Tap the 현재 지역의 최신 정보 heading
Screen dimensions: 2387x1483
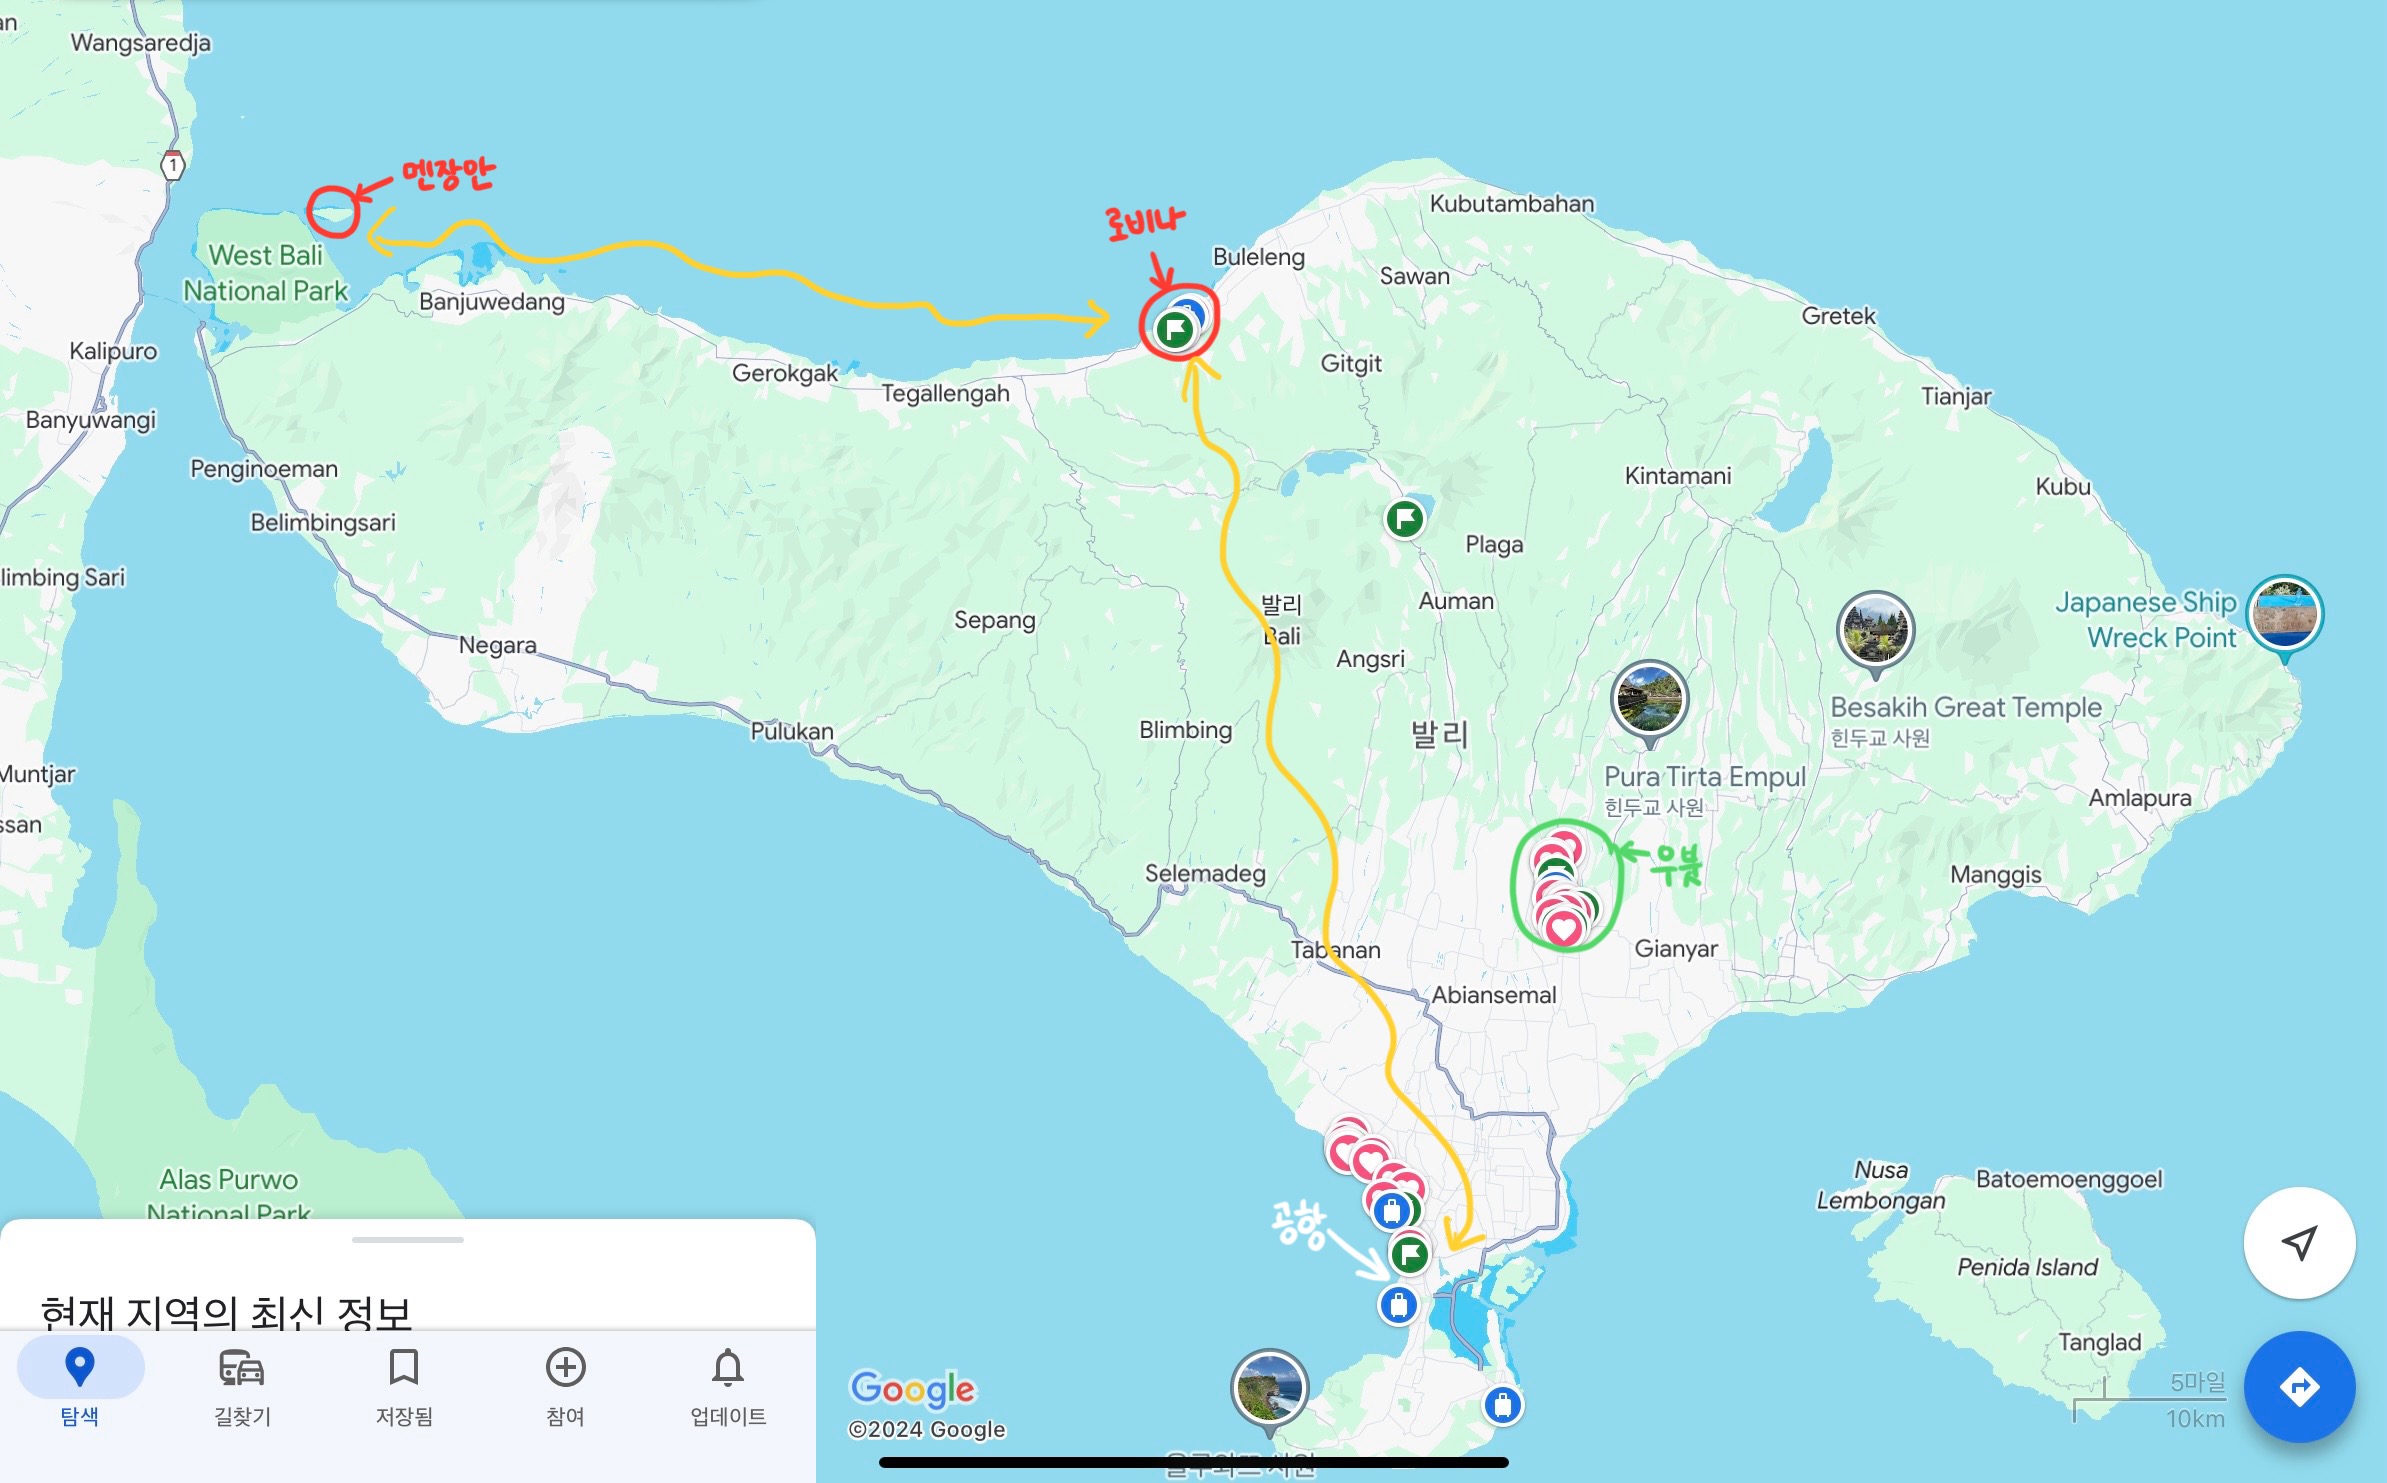tap(226, 1311)
